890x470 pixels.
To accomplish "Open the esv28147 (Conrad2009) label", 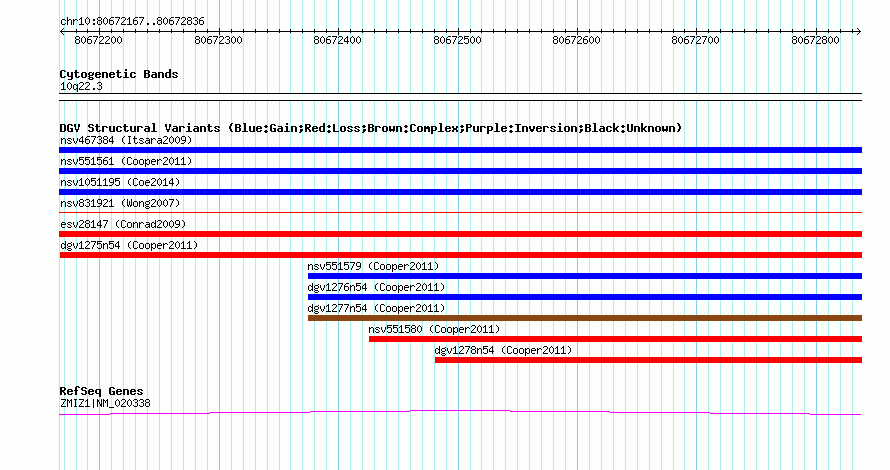I will pyautogui.click(x=123, y=224).
